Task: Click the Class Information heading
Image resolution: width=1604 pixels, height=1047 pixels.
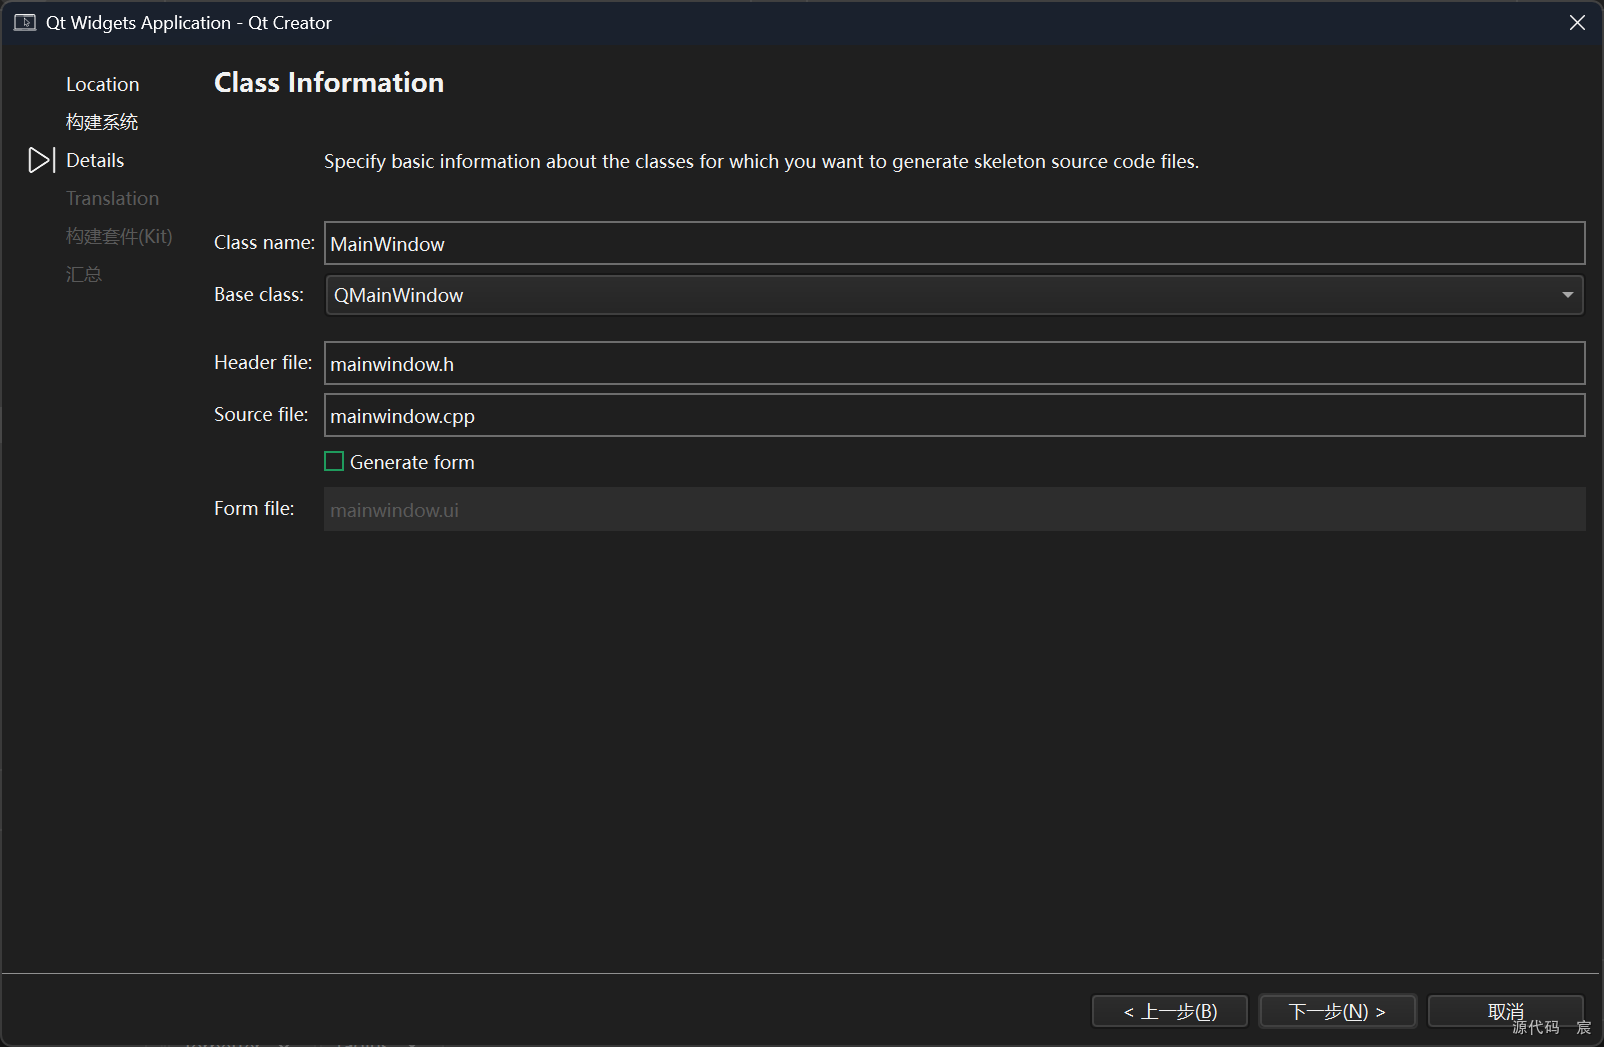Action: 329,82
